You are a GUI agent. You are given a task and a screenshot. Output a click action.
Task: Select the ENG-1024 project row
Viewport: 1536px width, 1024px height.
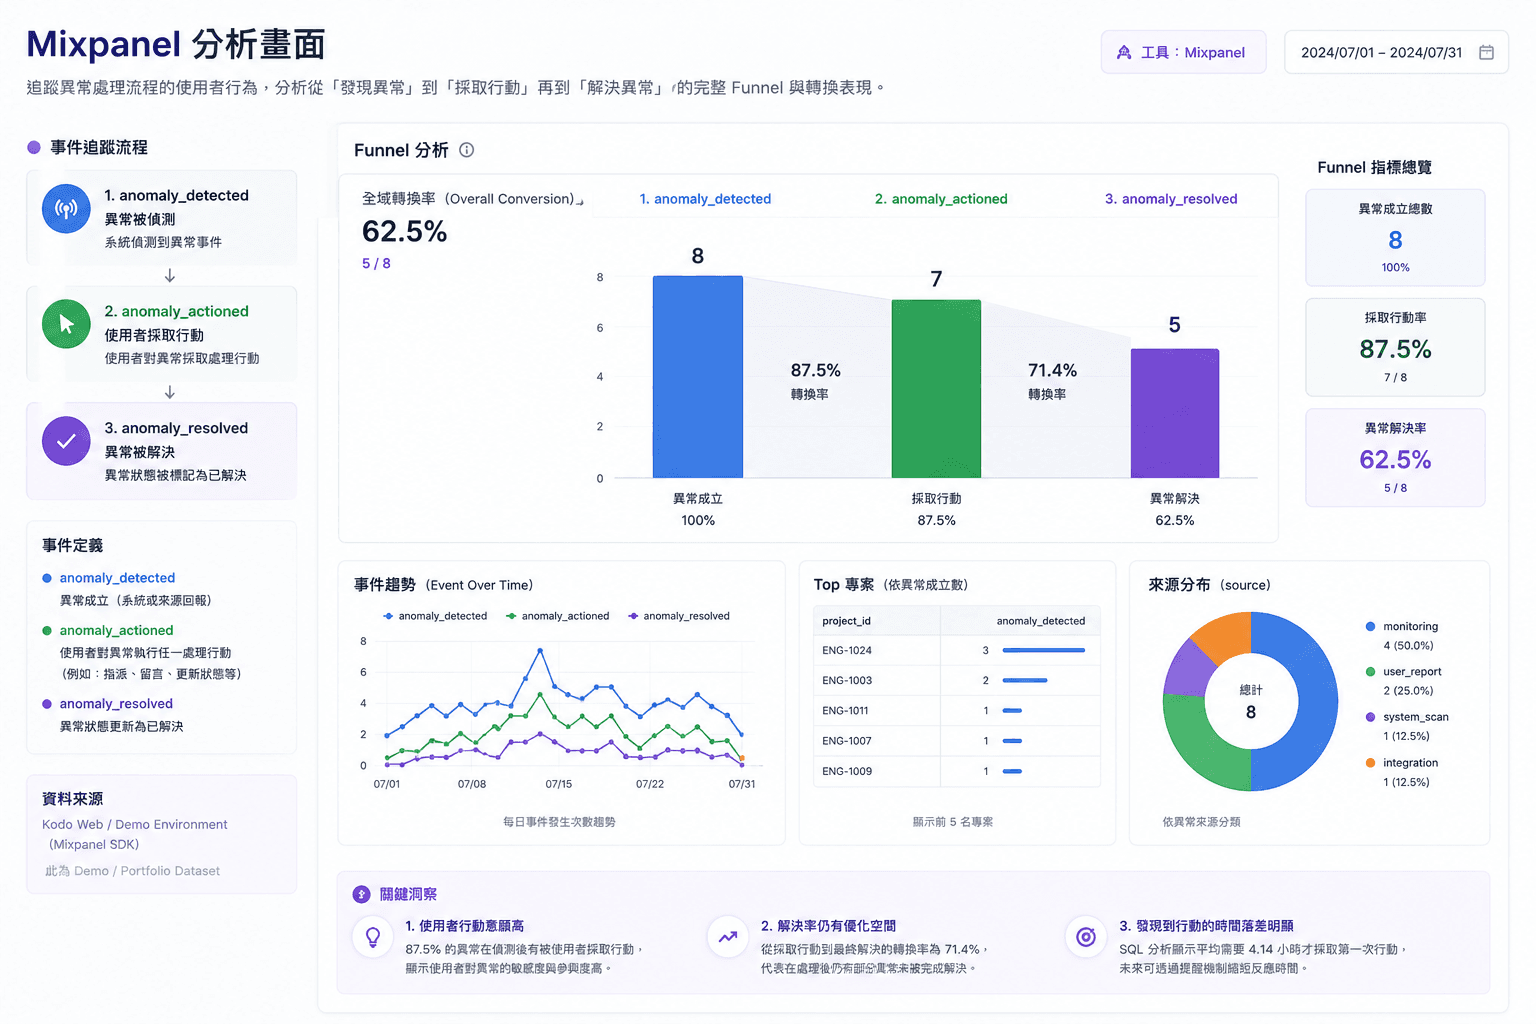956,650
